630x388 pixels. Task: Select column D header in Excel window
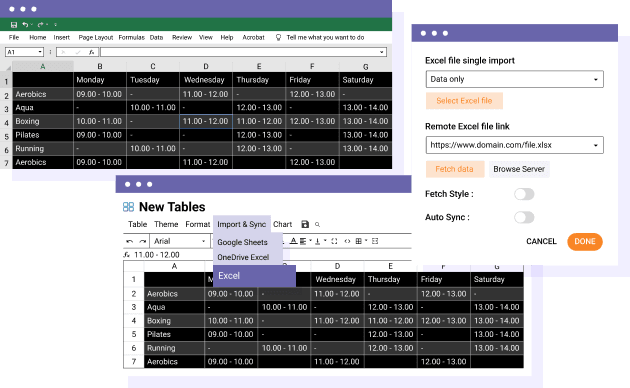point(206,66)
